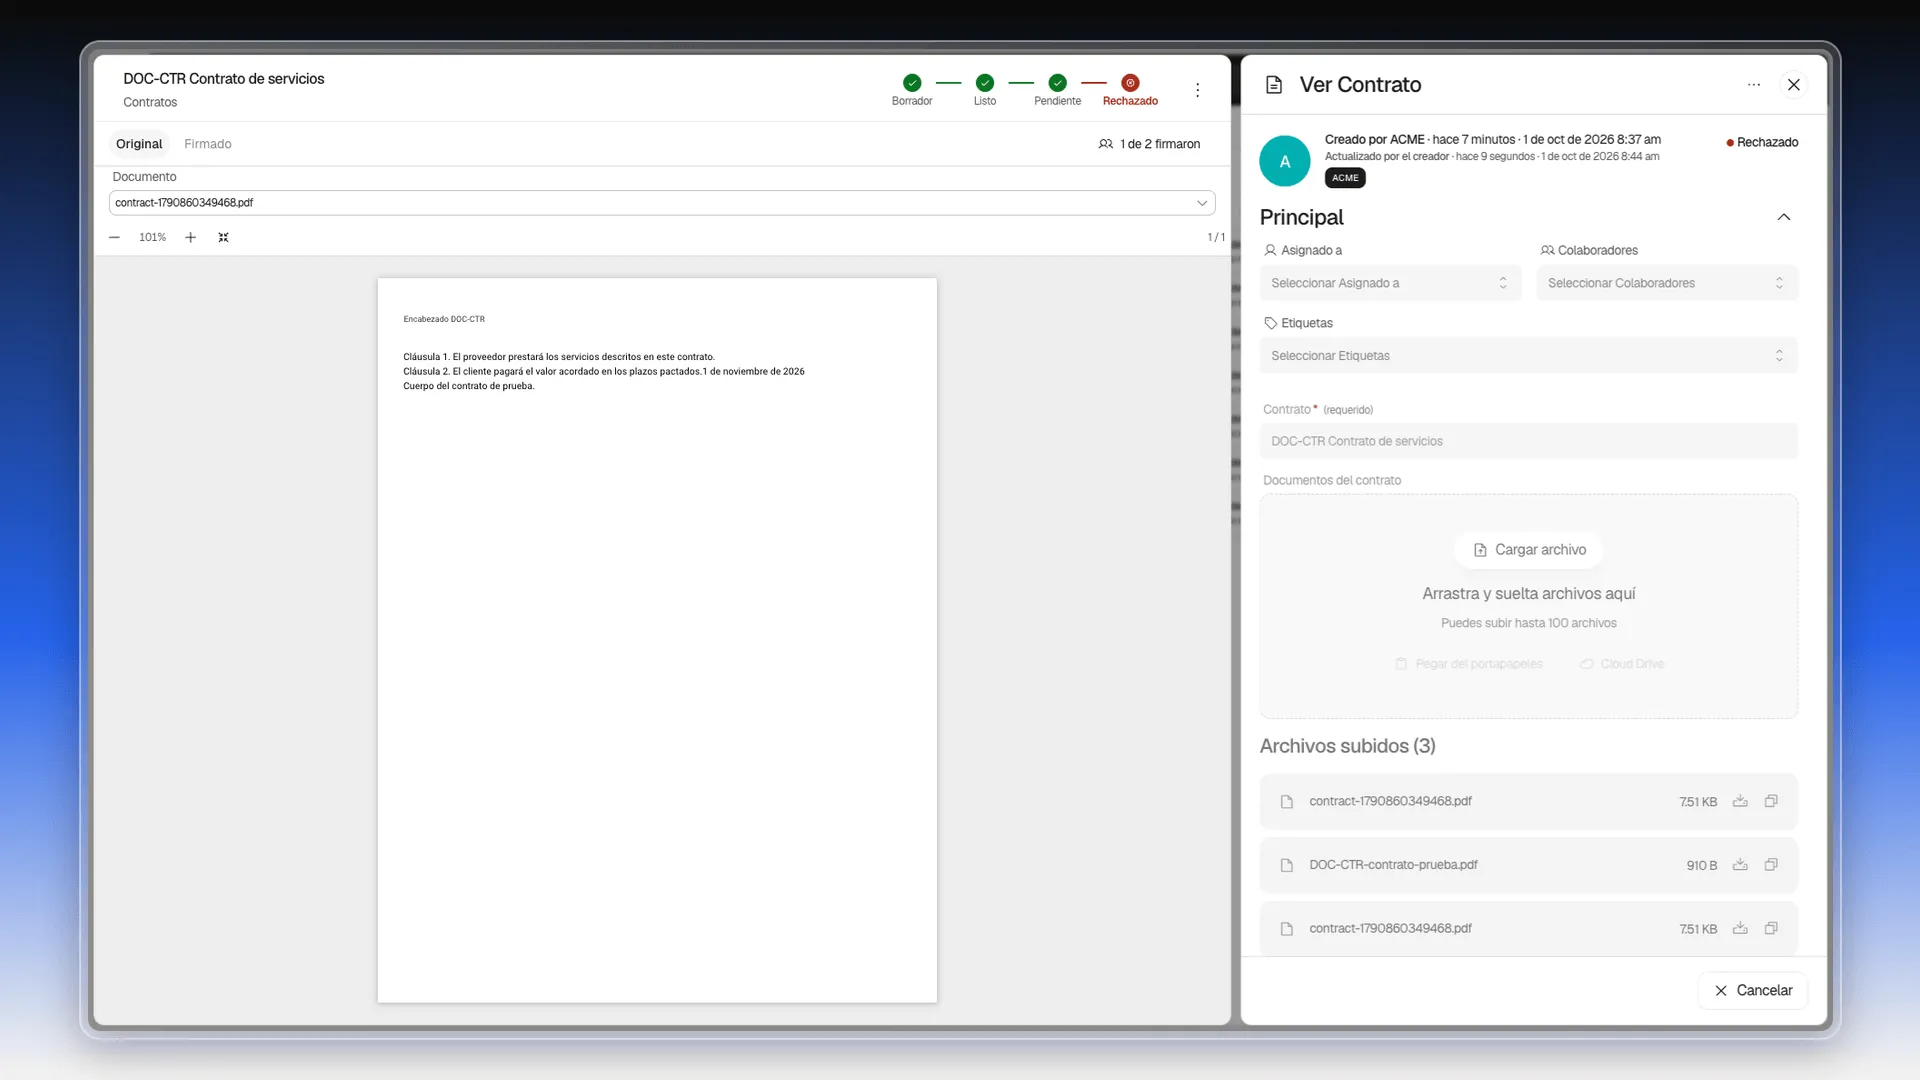Open Seleccionar Colaboradores dropdown
1920x1080 pixels.
click(1667, 283)
